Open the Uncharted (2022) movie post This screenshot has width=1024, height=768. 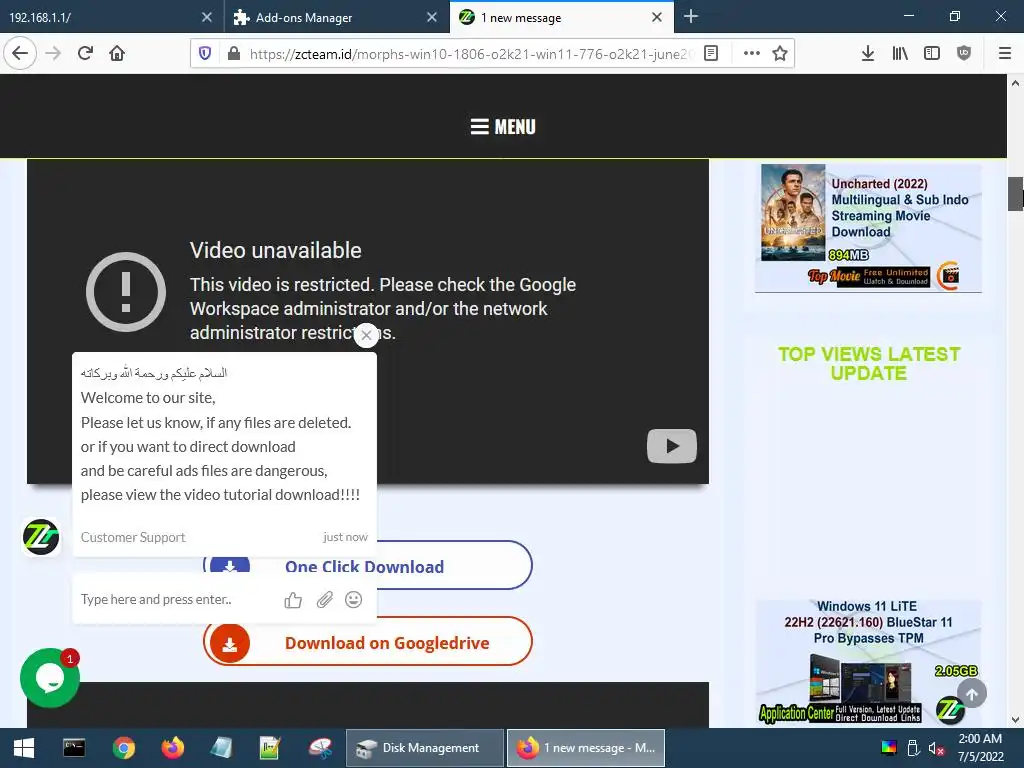tap(868, 228)
